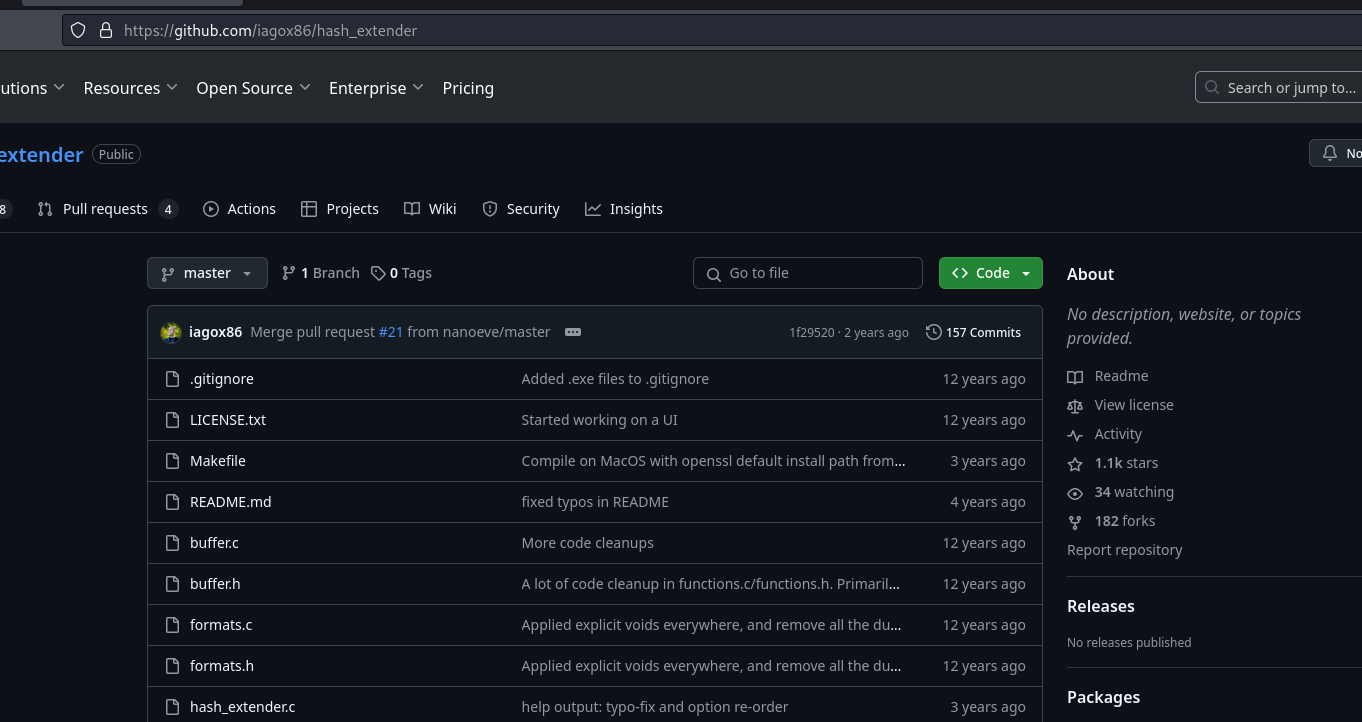Switch to the Actions tab

pyautogui.click(x=240, y=209)
